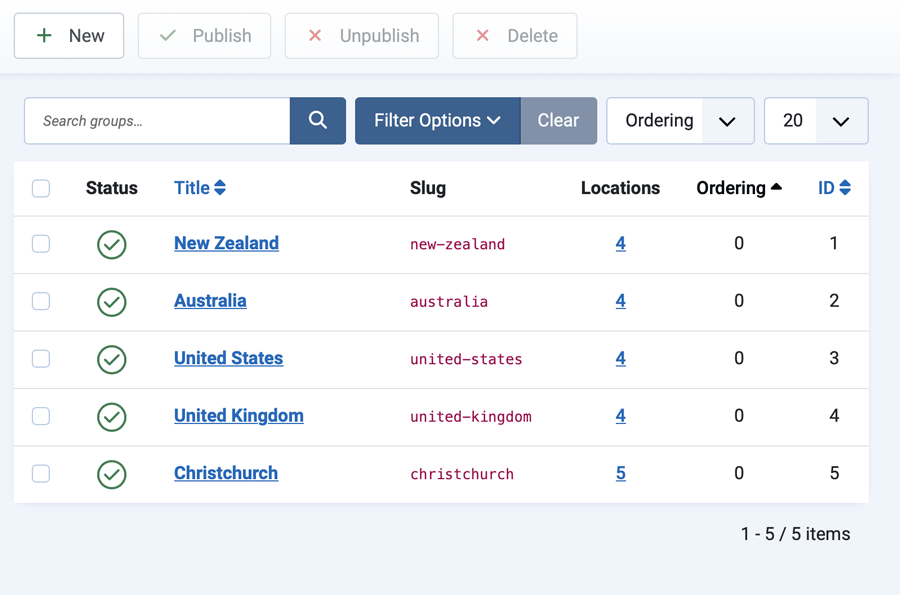Sort by ID column header
Viewport: 900px width, 595px height.
pos(833,188)
